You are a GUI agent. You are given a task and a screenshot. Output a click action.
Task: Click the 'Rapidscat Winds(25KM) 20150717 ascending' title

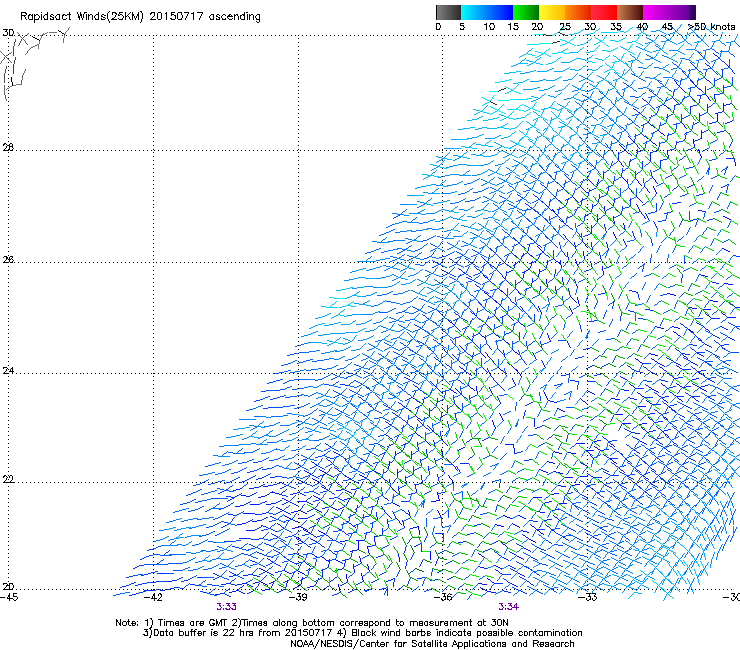(140, 17)
